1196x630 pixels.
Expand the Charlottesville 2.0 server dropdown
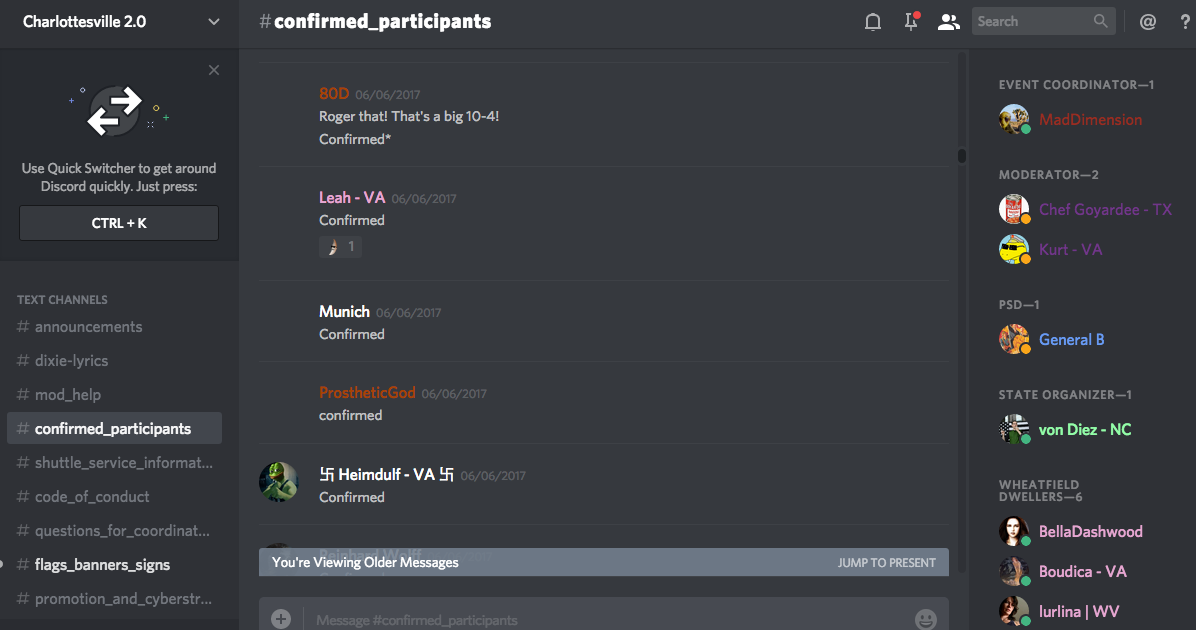(x=214, y=21)
